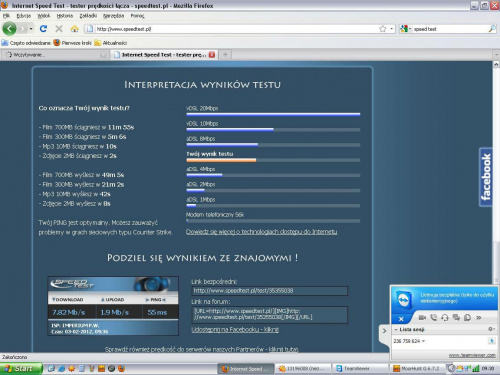
Task: Open link about internet access technologies
Action: [261, 232]
